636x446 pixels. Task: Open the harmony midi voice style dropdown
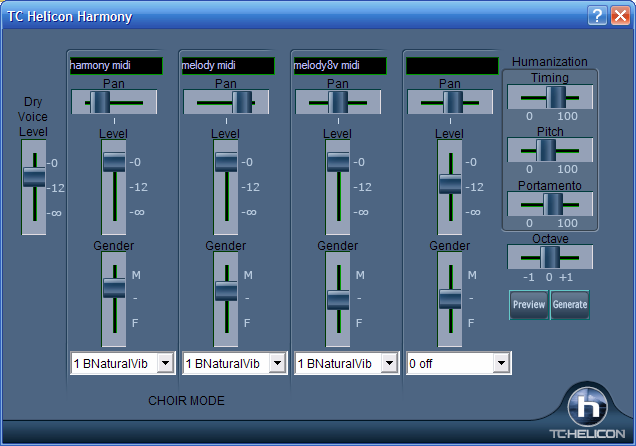(x=165, y=363)
